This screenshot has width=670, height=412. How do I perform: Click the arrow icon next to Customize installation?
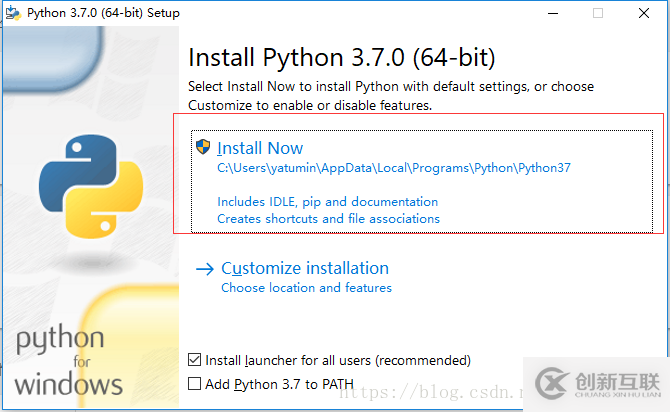point(205,268)
